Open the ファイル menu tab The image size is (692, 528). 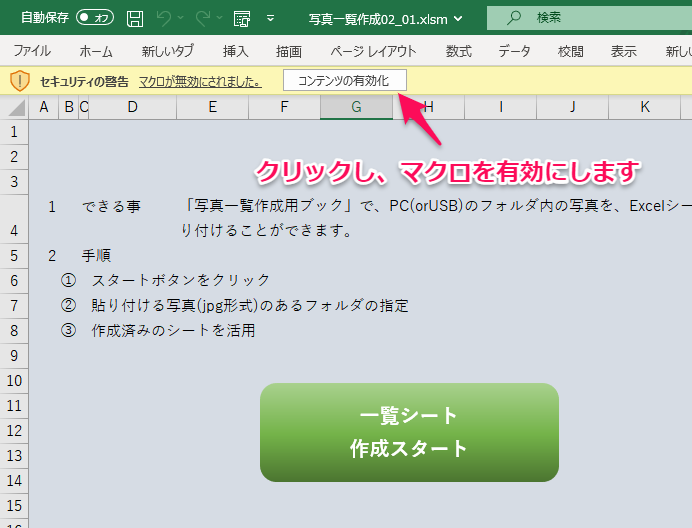click(33, 51)
